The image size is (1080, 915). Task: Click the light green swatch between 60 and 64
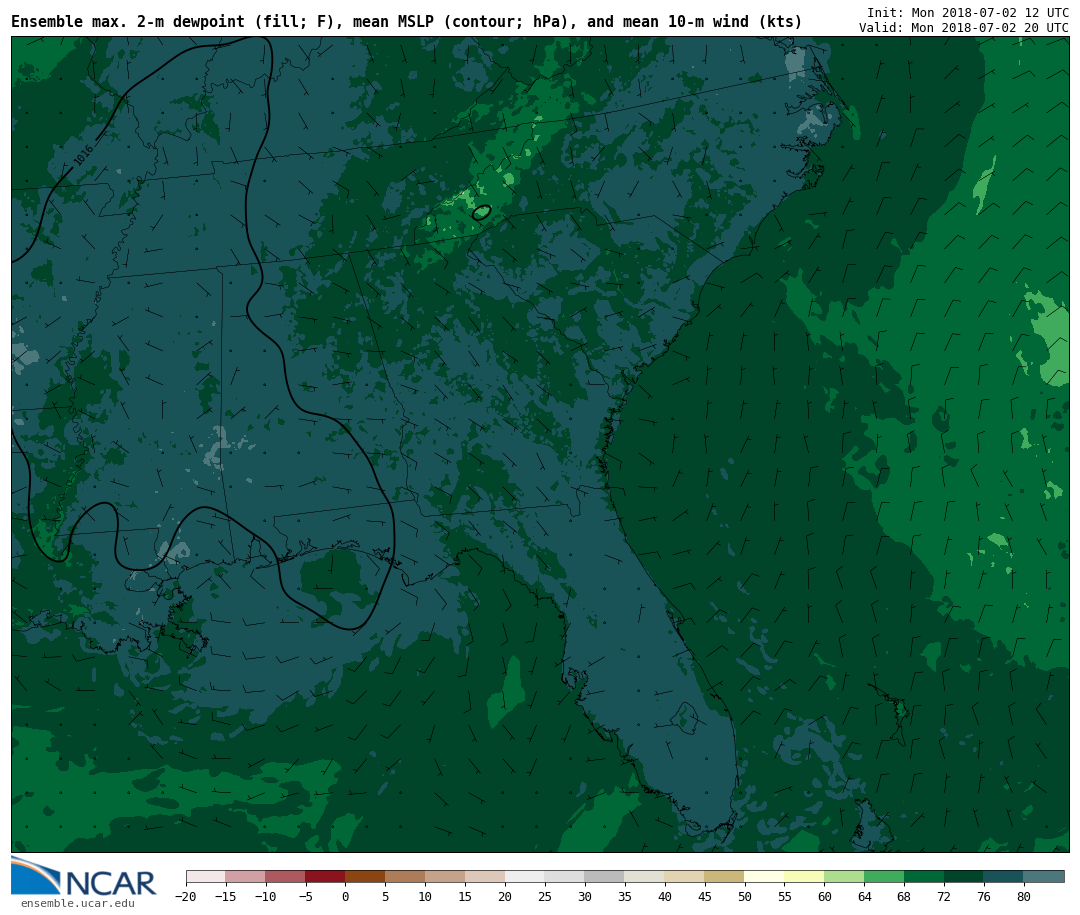[x=844, y=876]
